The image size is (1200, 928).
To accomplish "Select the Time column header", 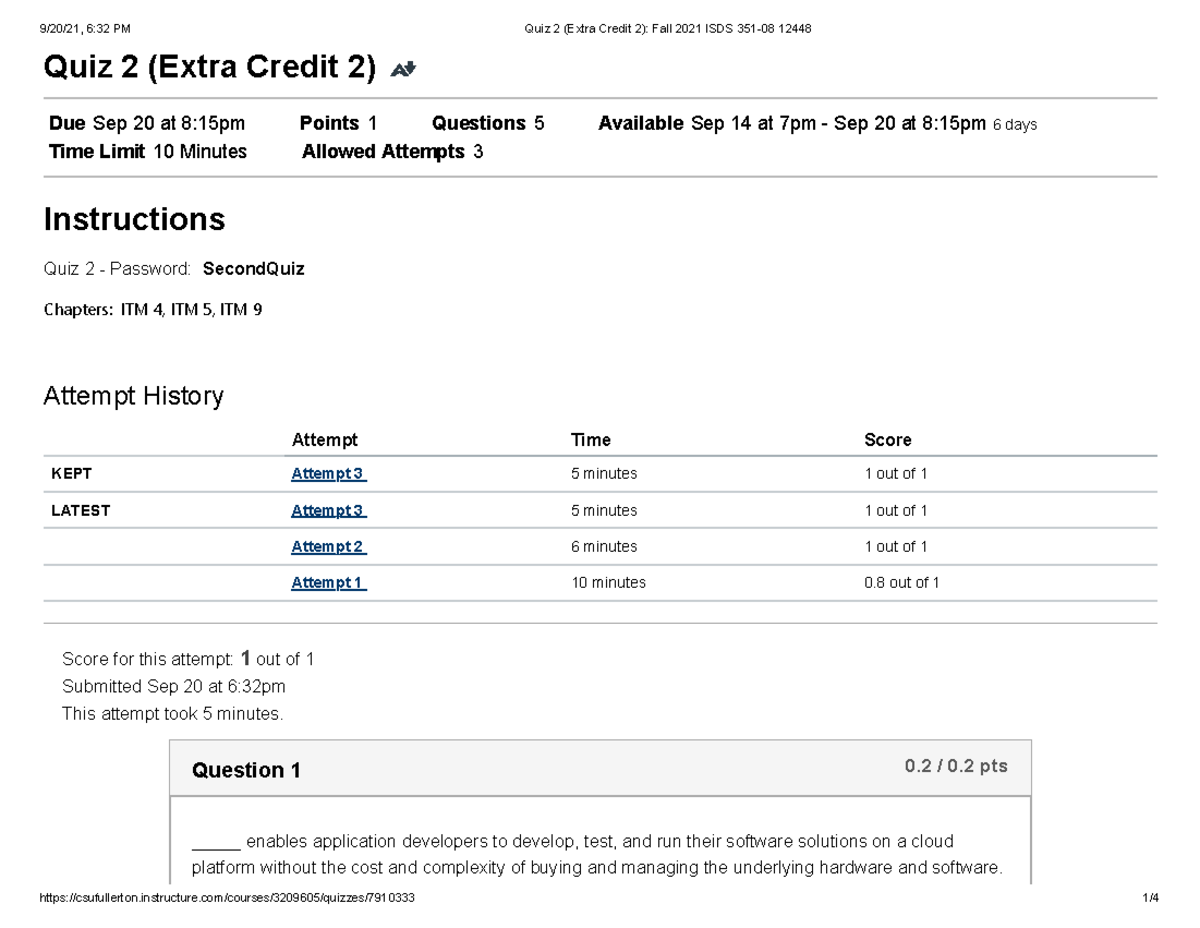I will pyautogui.click(x=590, y=439).
